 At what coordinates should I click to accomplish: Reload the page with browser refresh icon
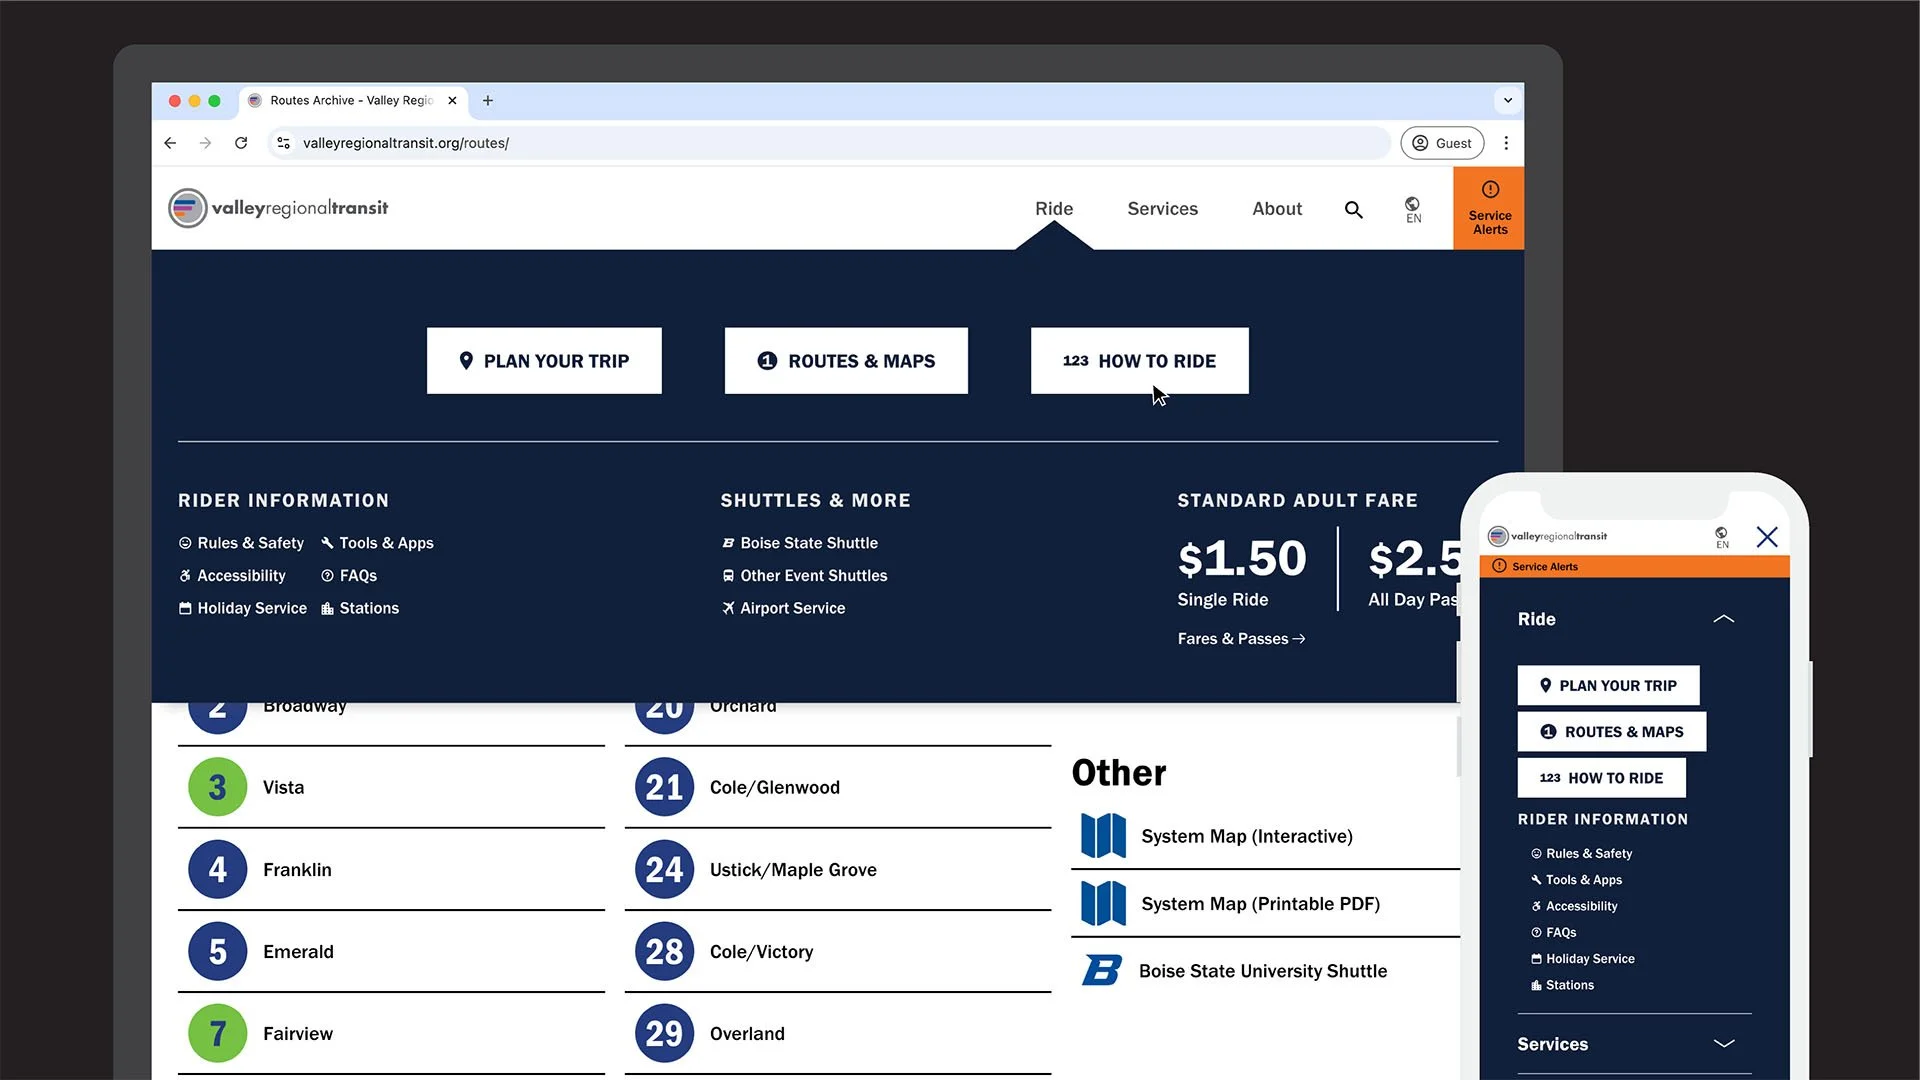tap(241, 143)
